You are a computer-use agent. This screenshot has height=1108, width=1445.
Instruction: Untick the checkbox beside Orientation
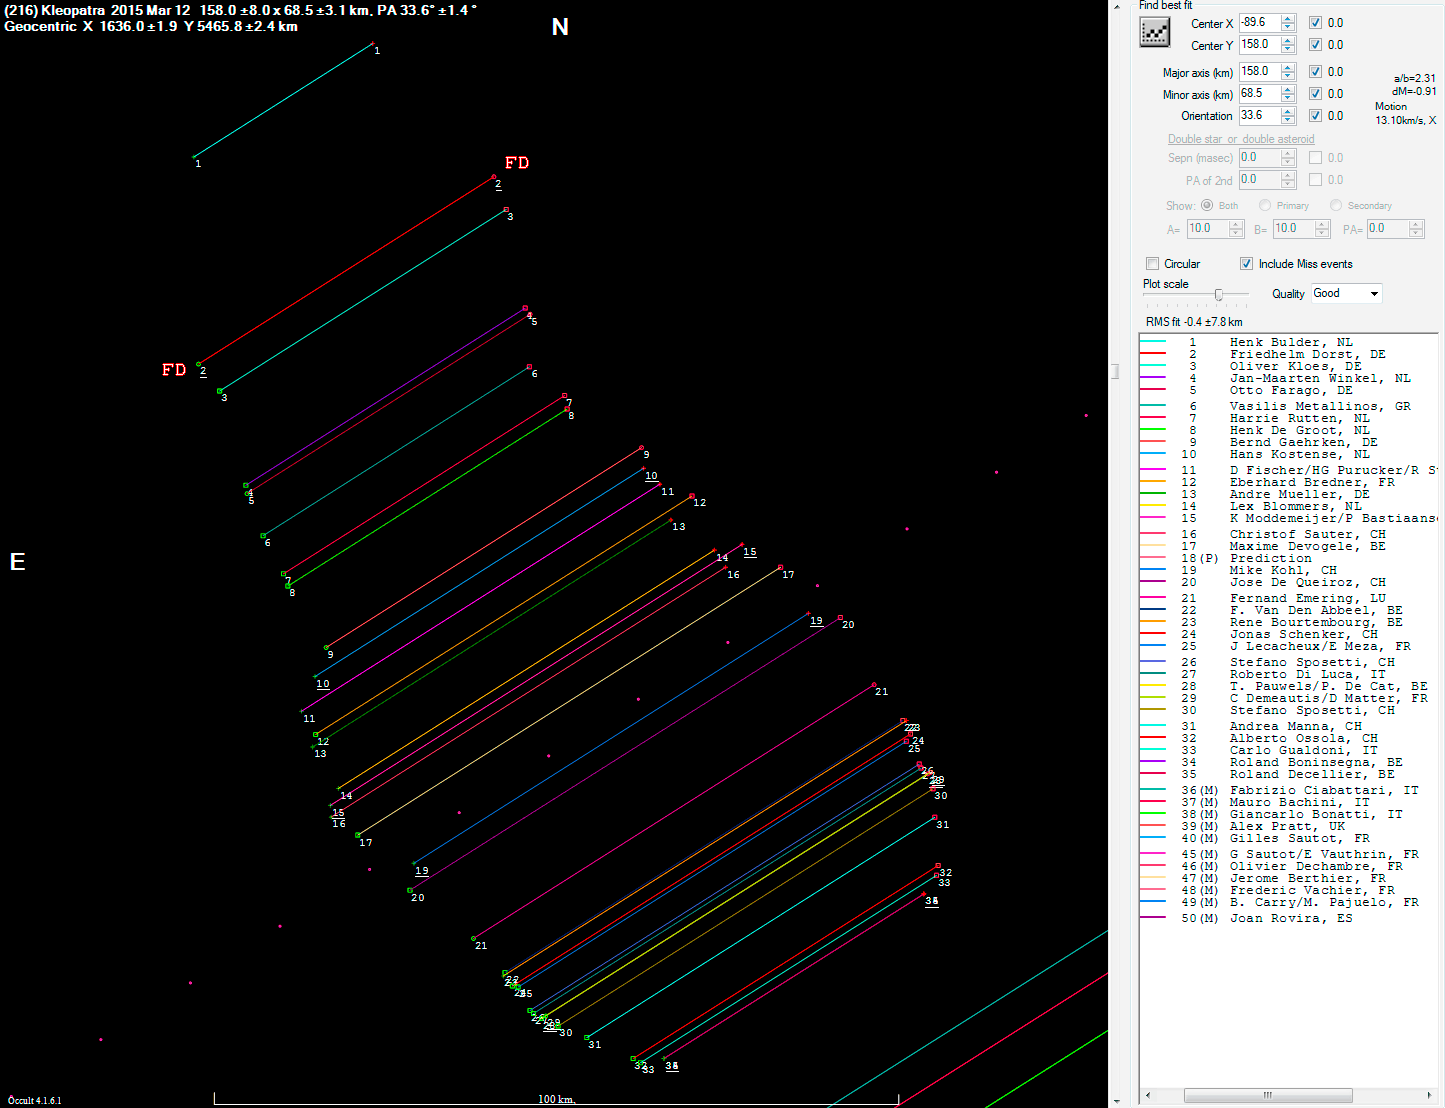click(1316, 116)
